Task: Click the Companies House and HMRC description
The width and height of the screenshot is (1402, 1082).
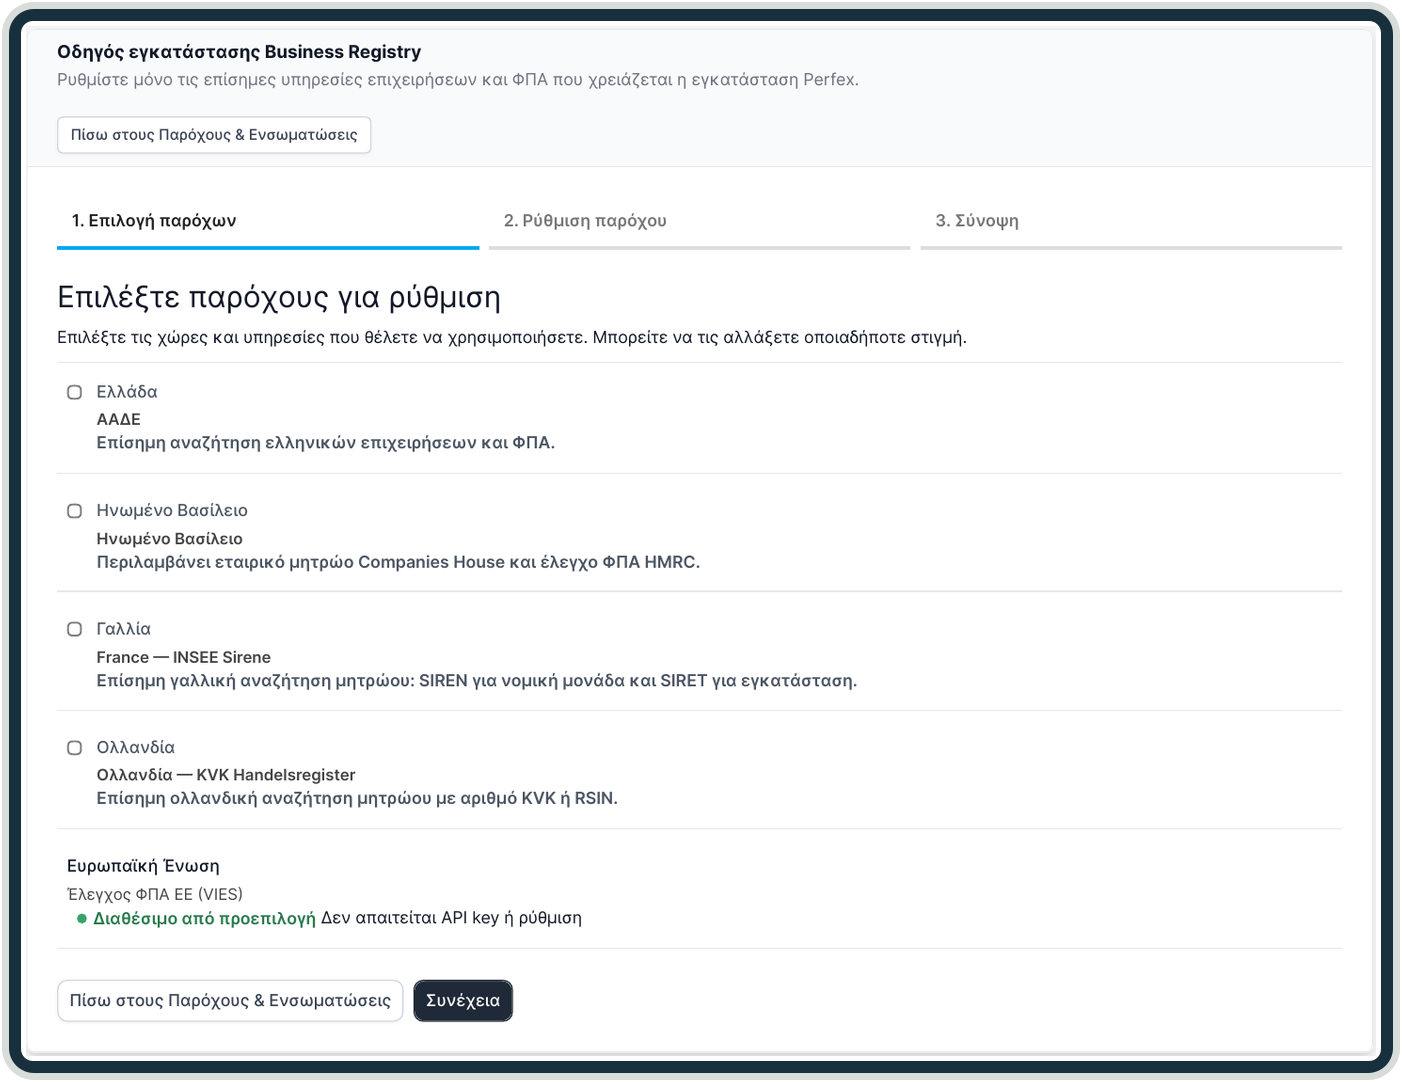Action: 398,562
